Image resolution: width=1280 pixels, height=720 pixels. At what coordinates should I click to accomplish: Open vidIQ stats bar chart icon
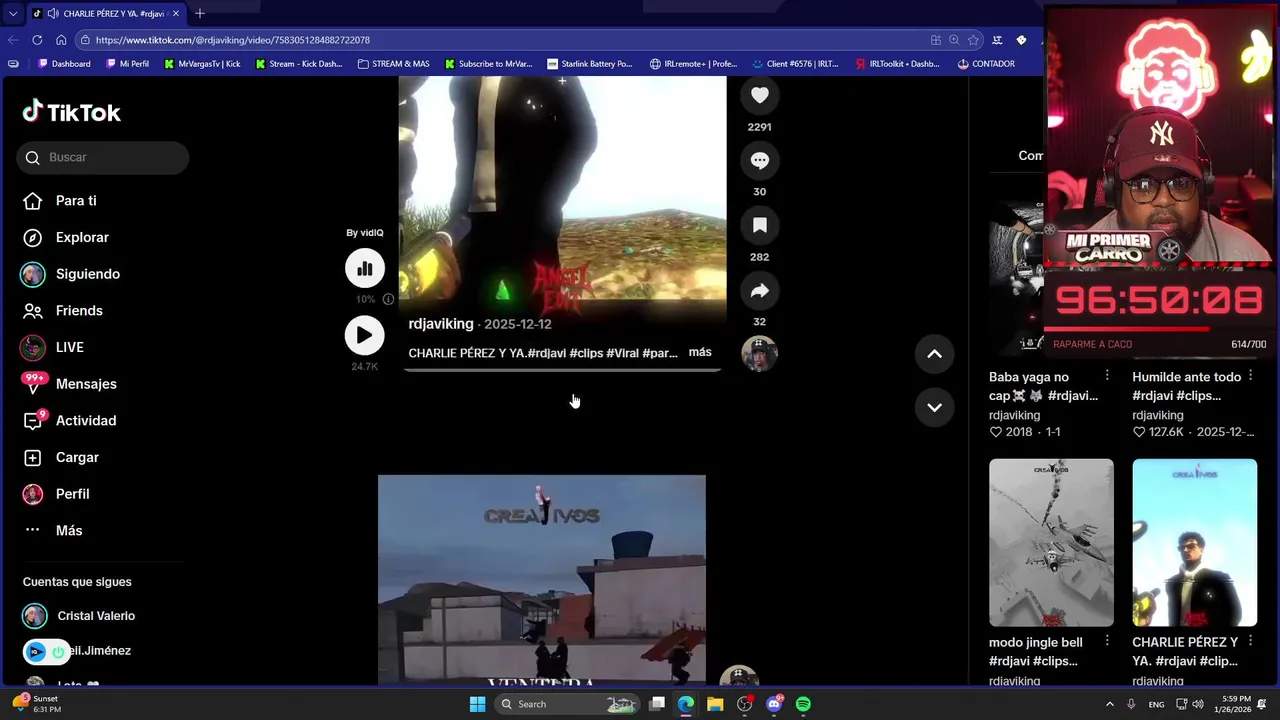click(x=365, y=268)
